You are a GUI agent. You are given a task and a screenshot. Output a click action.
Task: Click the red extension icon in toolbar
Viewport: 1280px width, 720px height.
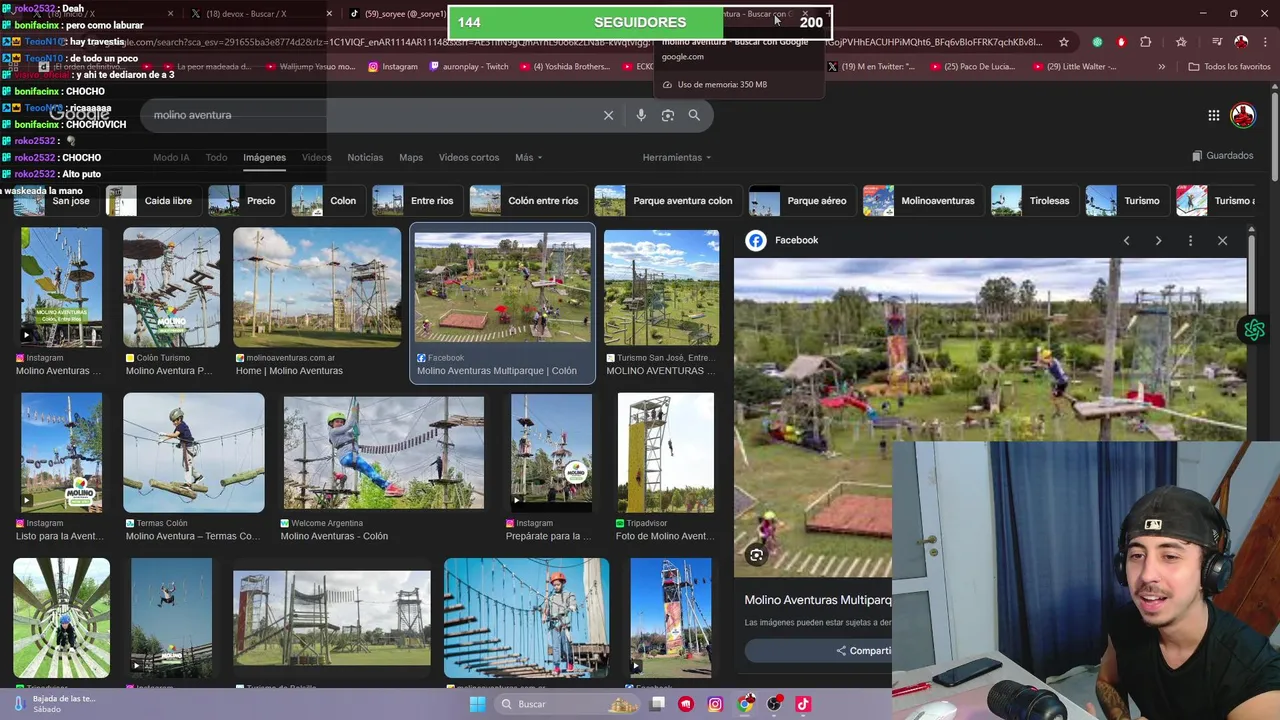point(1121,42)
